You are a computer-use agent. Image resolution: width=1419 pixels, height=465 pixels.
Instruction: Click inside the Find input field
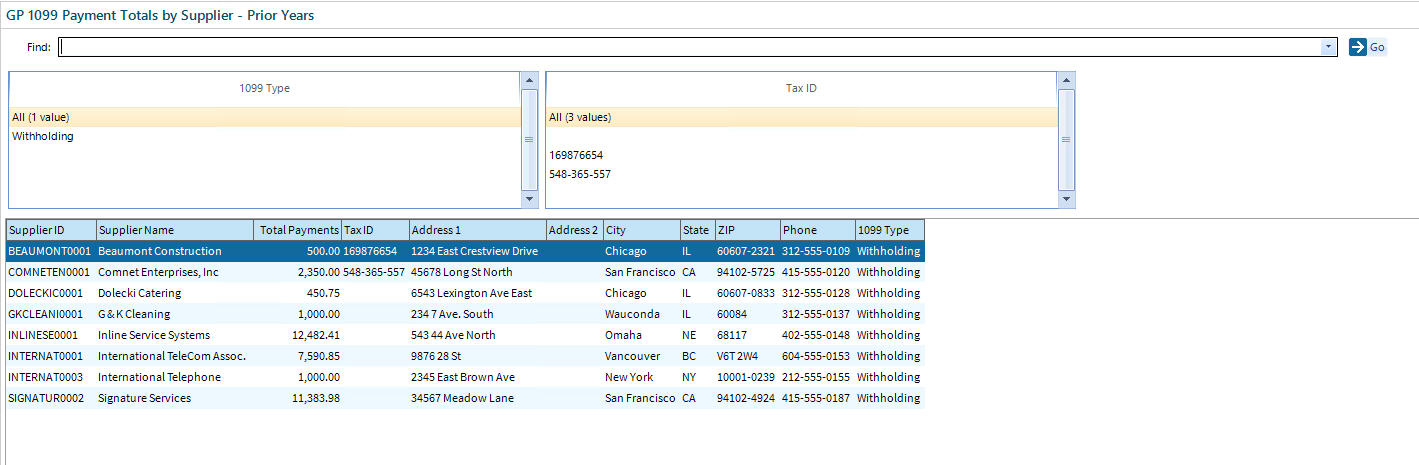(690, 47)
